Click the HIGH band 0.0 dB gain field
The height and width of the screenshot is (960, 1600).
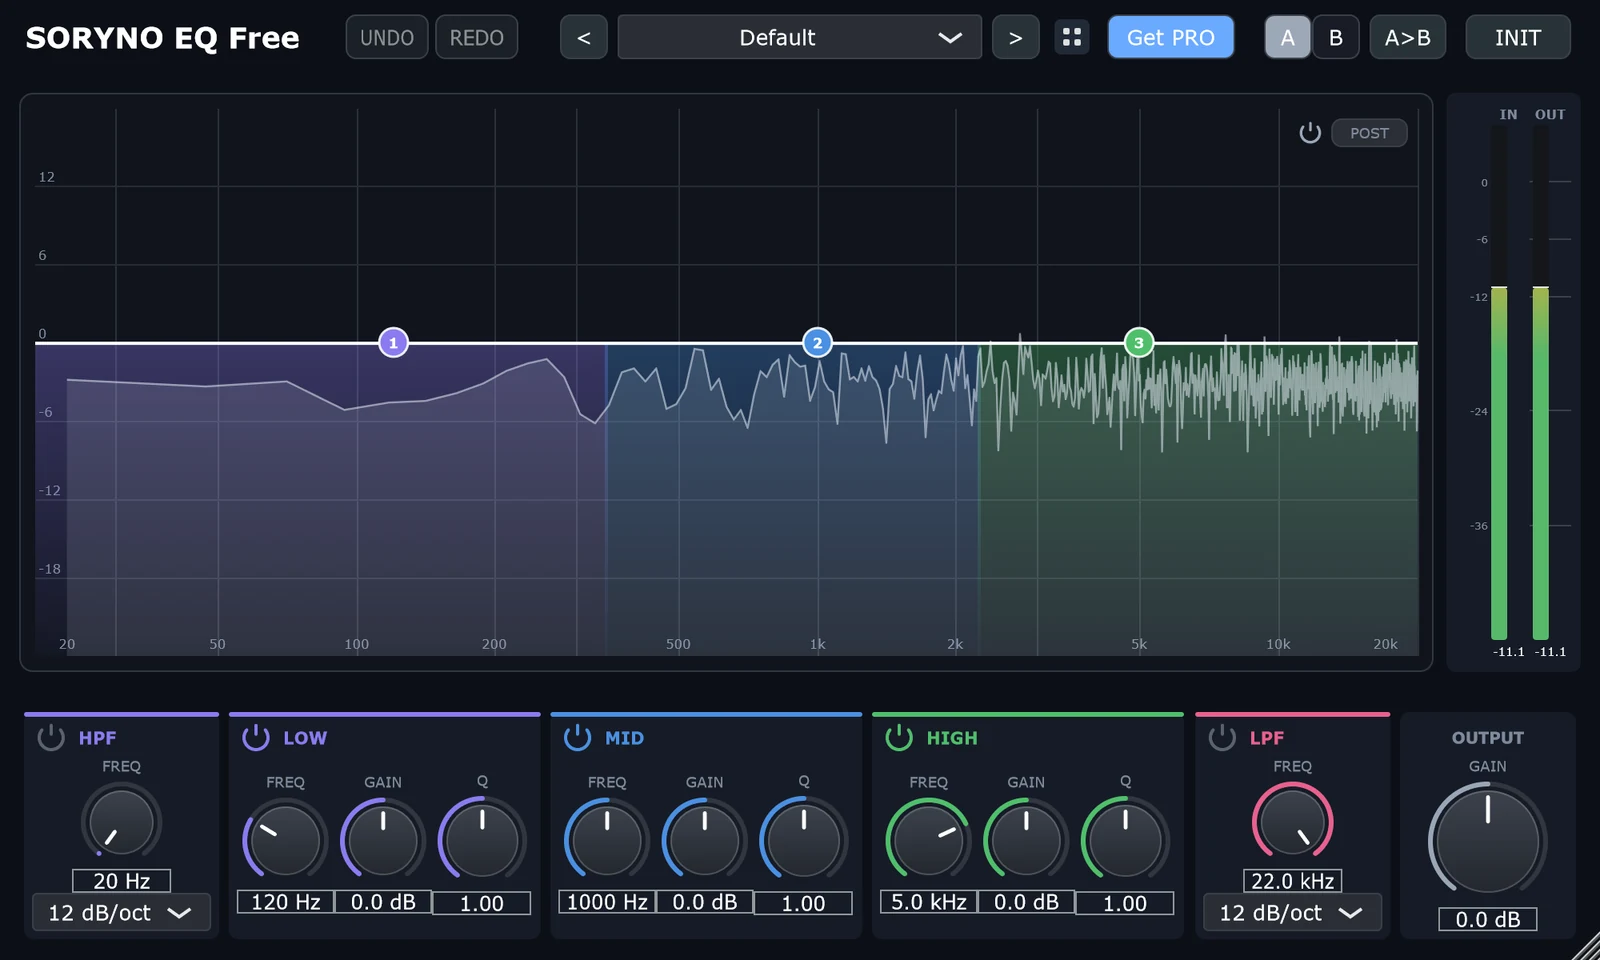pyautogui.click(x=1026, y=902)
